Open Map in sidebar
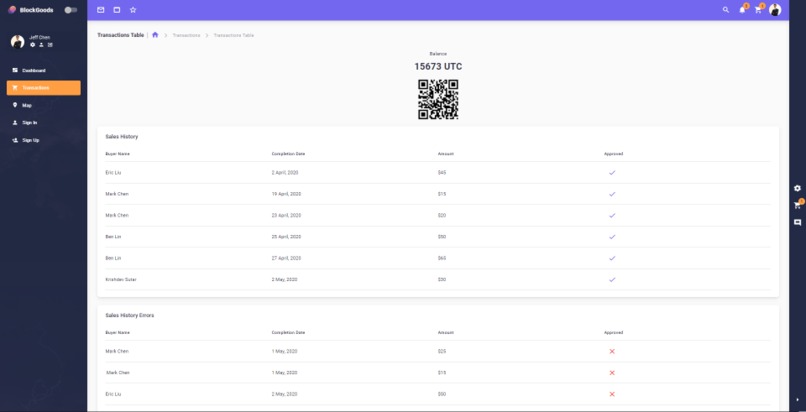 point(44,105)
